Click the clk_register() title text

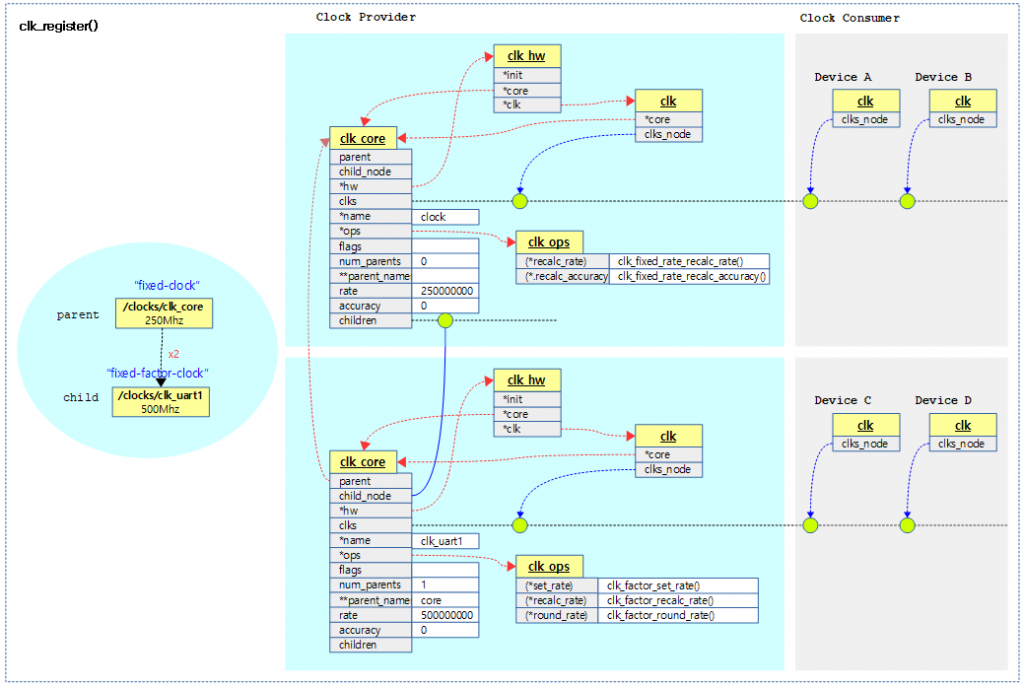pyautogui.click(x=59, y=26)
